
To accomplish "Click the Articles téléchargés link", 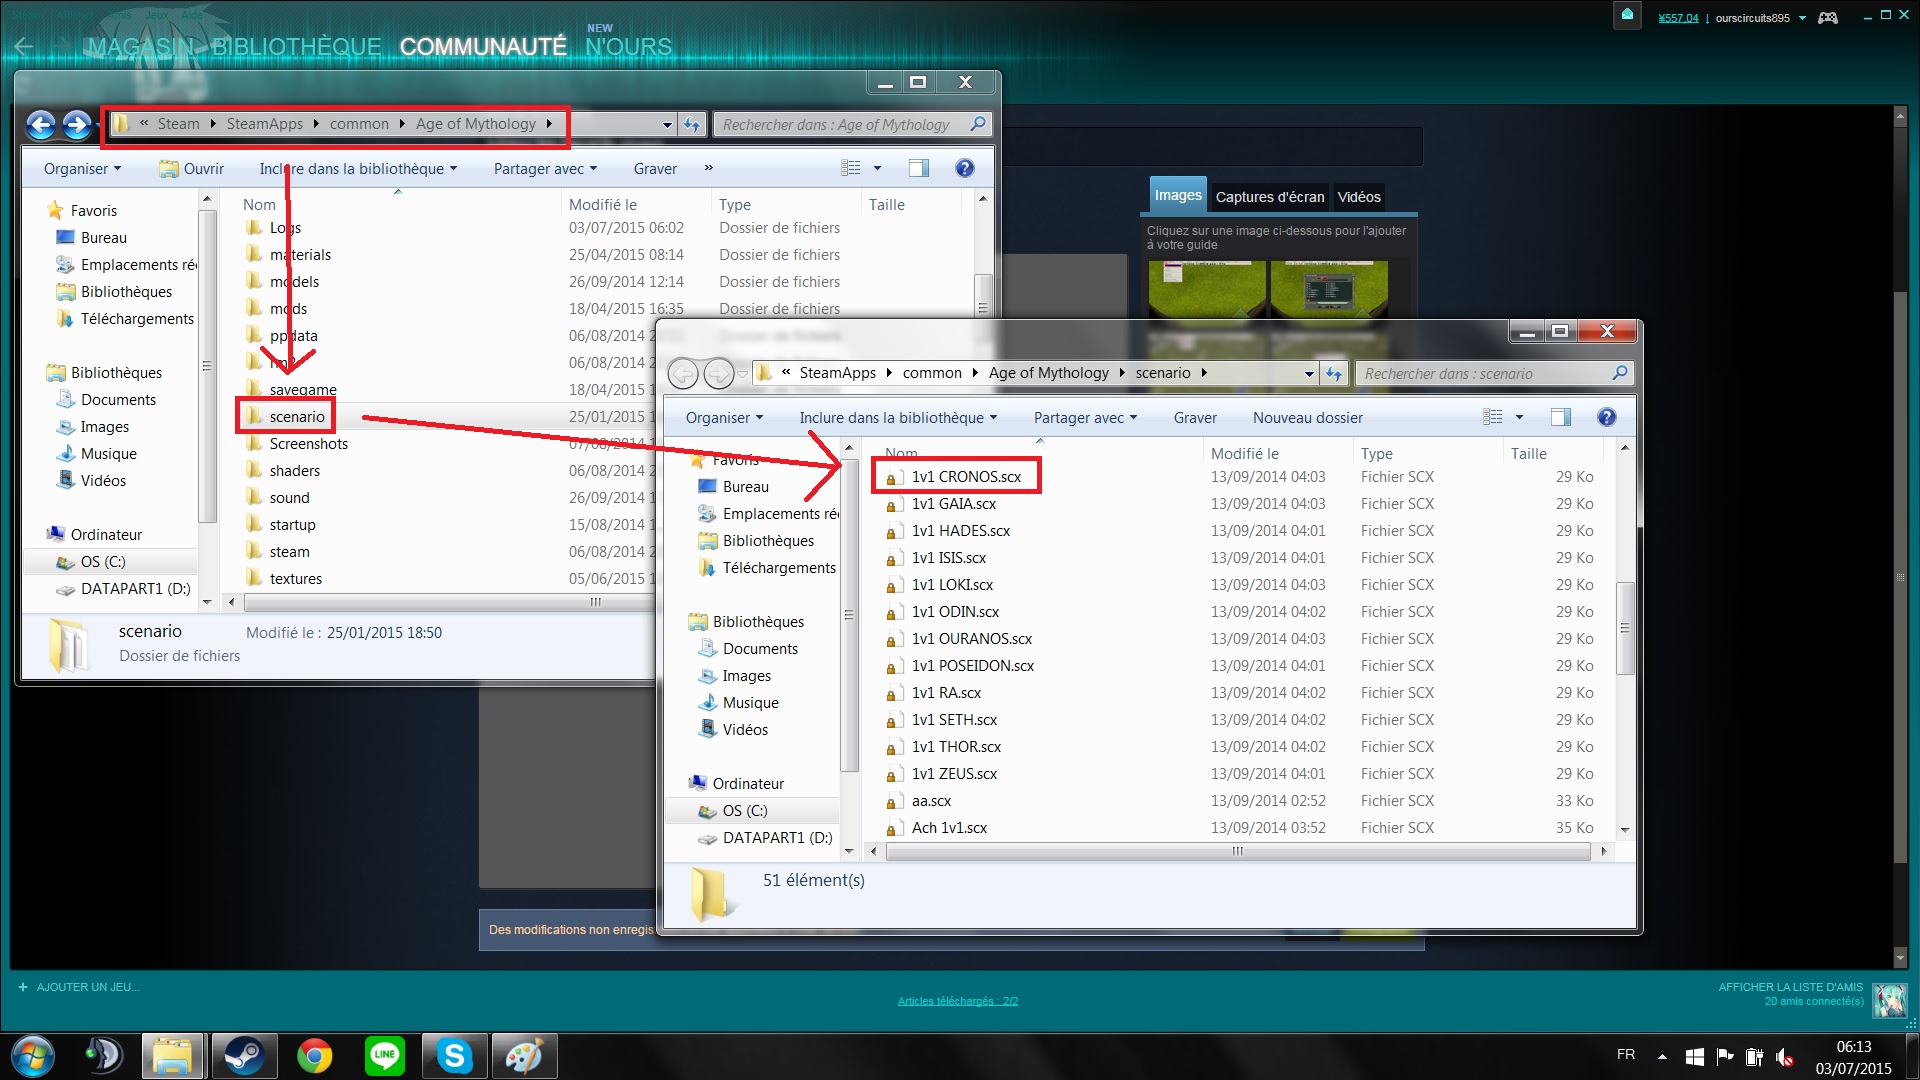I will (957, 1001).
